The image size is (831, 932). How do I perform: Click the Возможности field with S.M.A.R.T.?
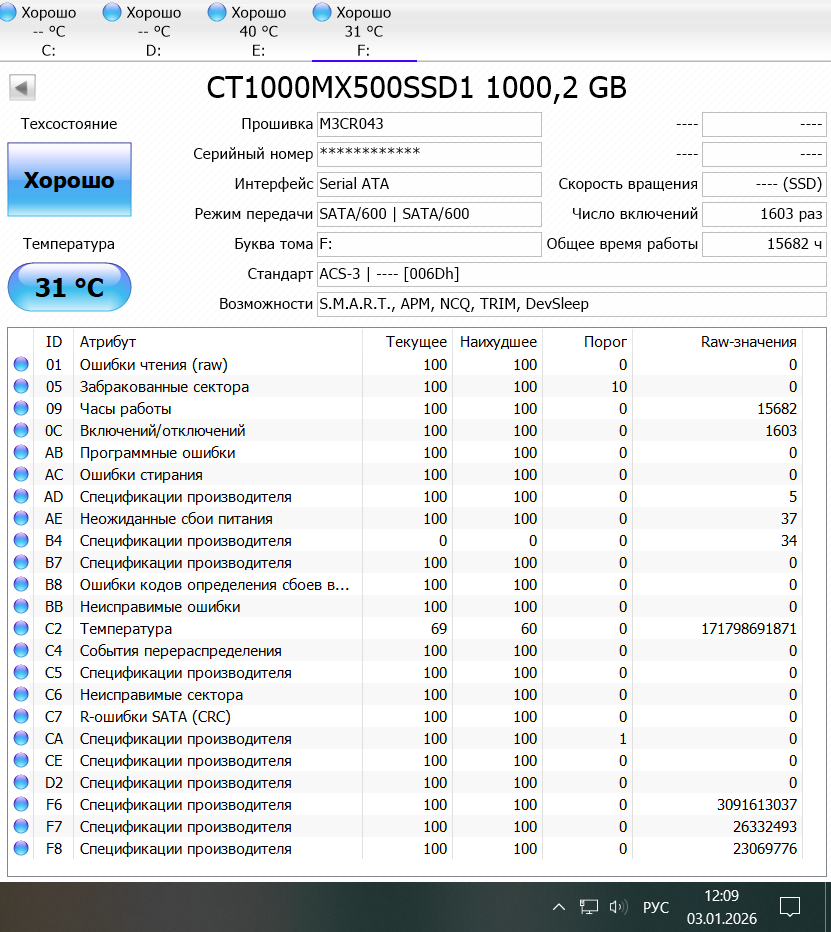click(x=571, y=304)
